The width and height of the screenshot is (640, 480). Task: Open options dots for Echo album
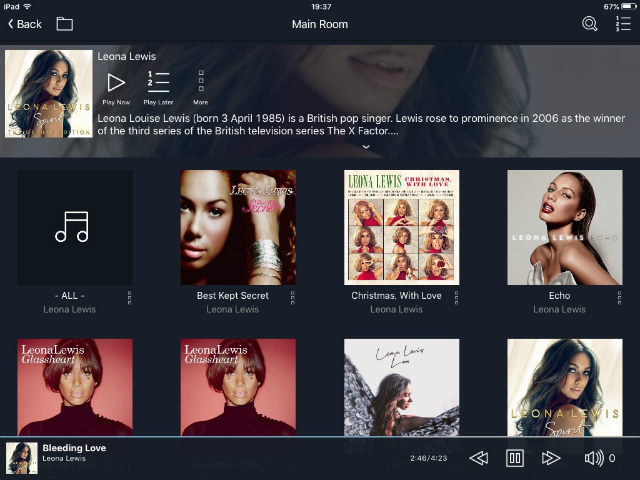tap(620, 298)
